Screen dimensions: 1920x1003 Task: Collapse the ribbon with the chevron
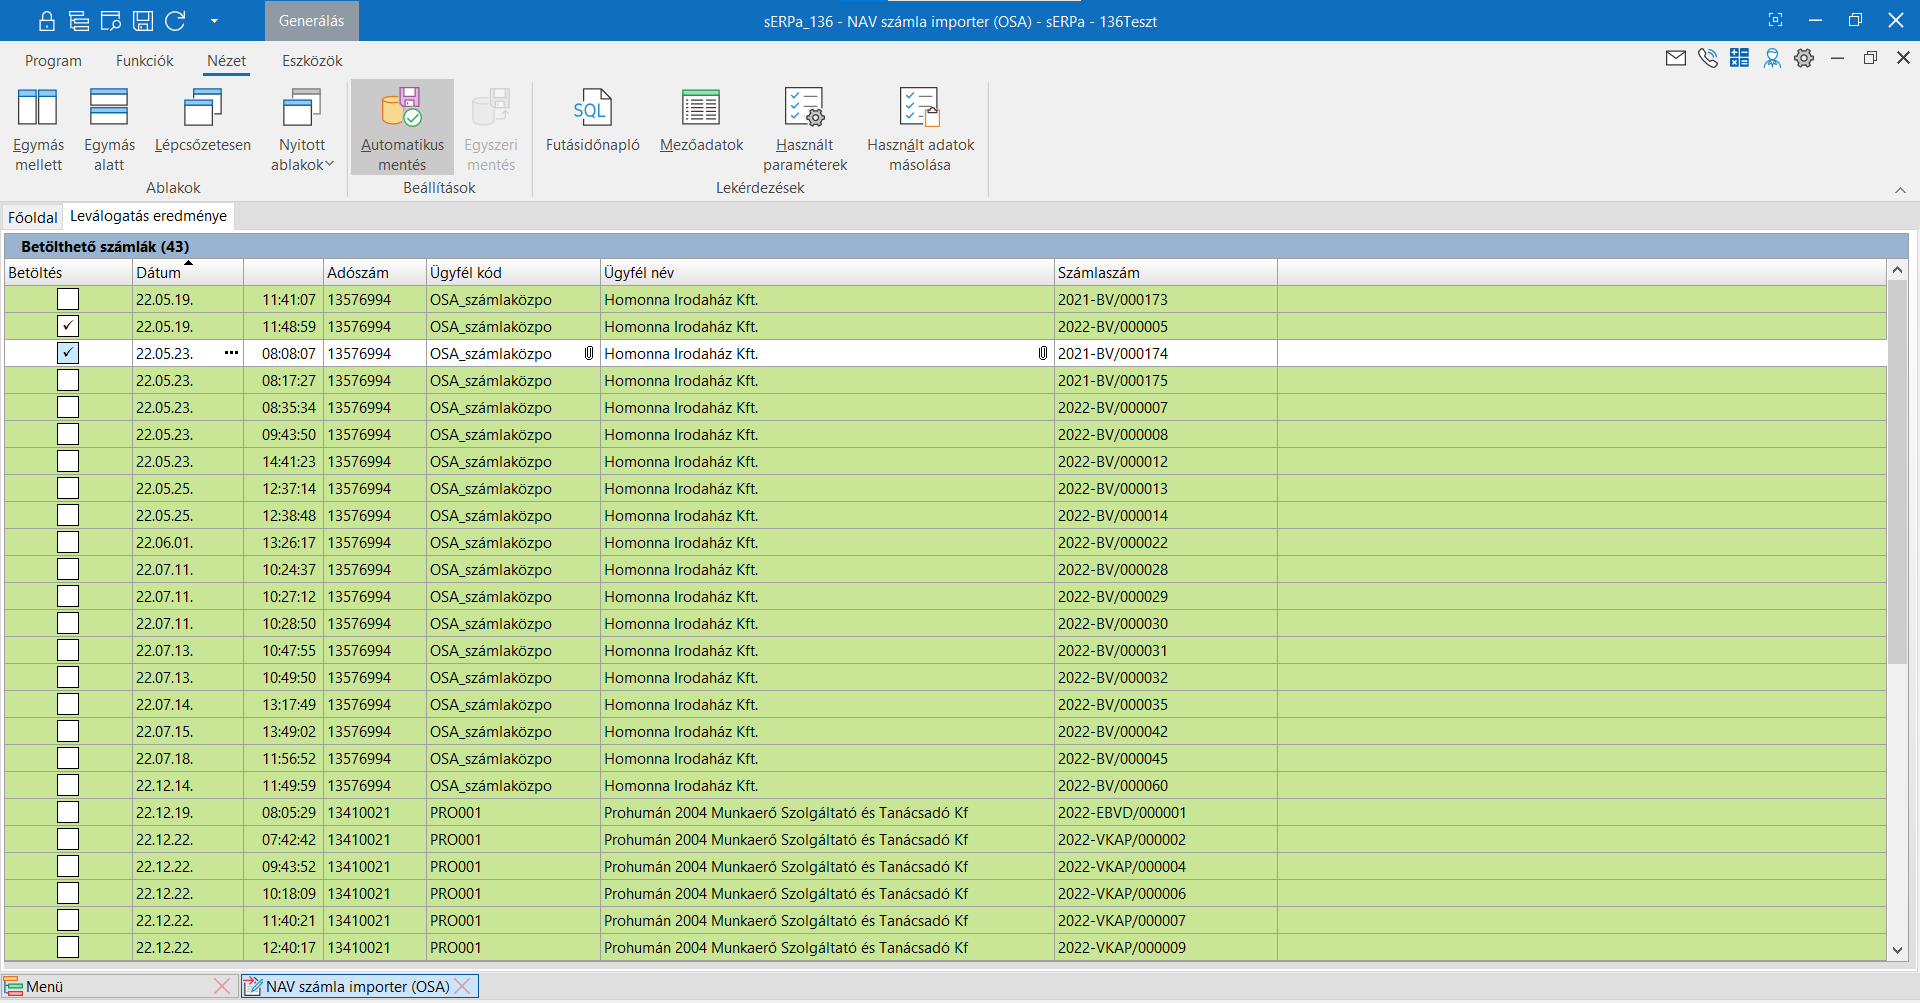pos(1900,190)
